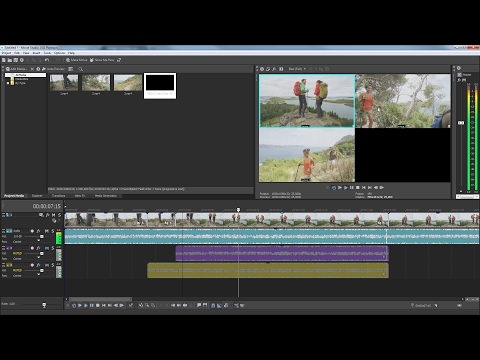Remove selected media from project
This screenshot has width=480, height=360.
[32, 69]
